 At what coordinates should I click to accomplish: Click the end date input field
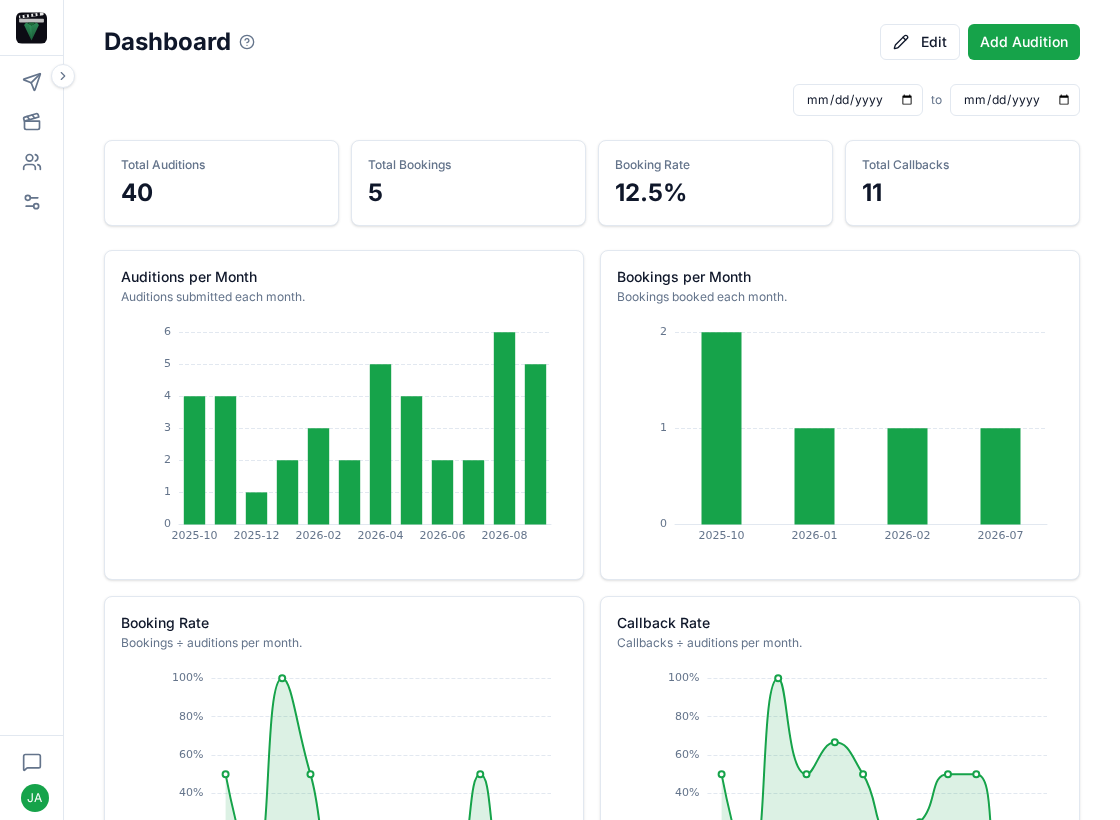pos(1014,100)
